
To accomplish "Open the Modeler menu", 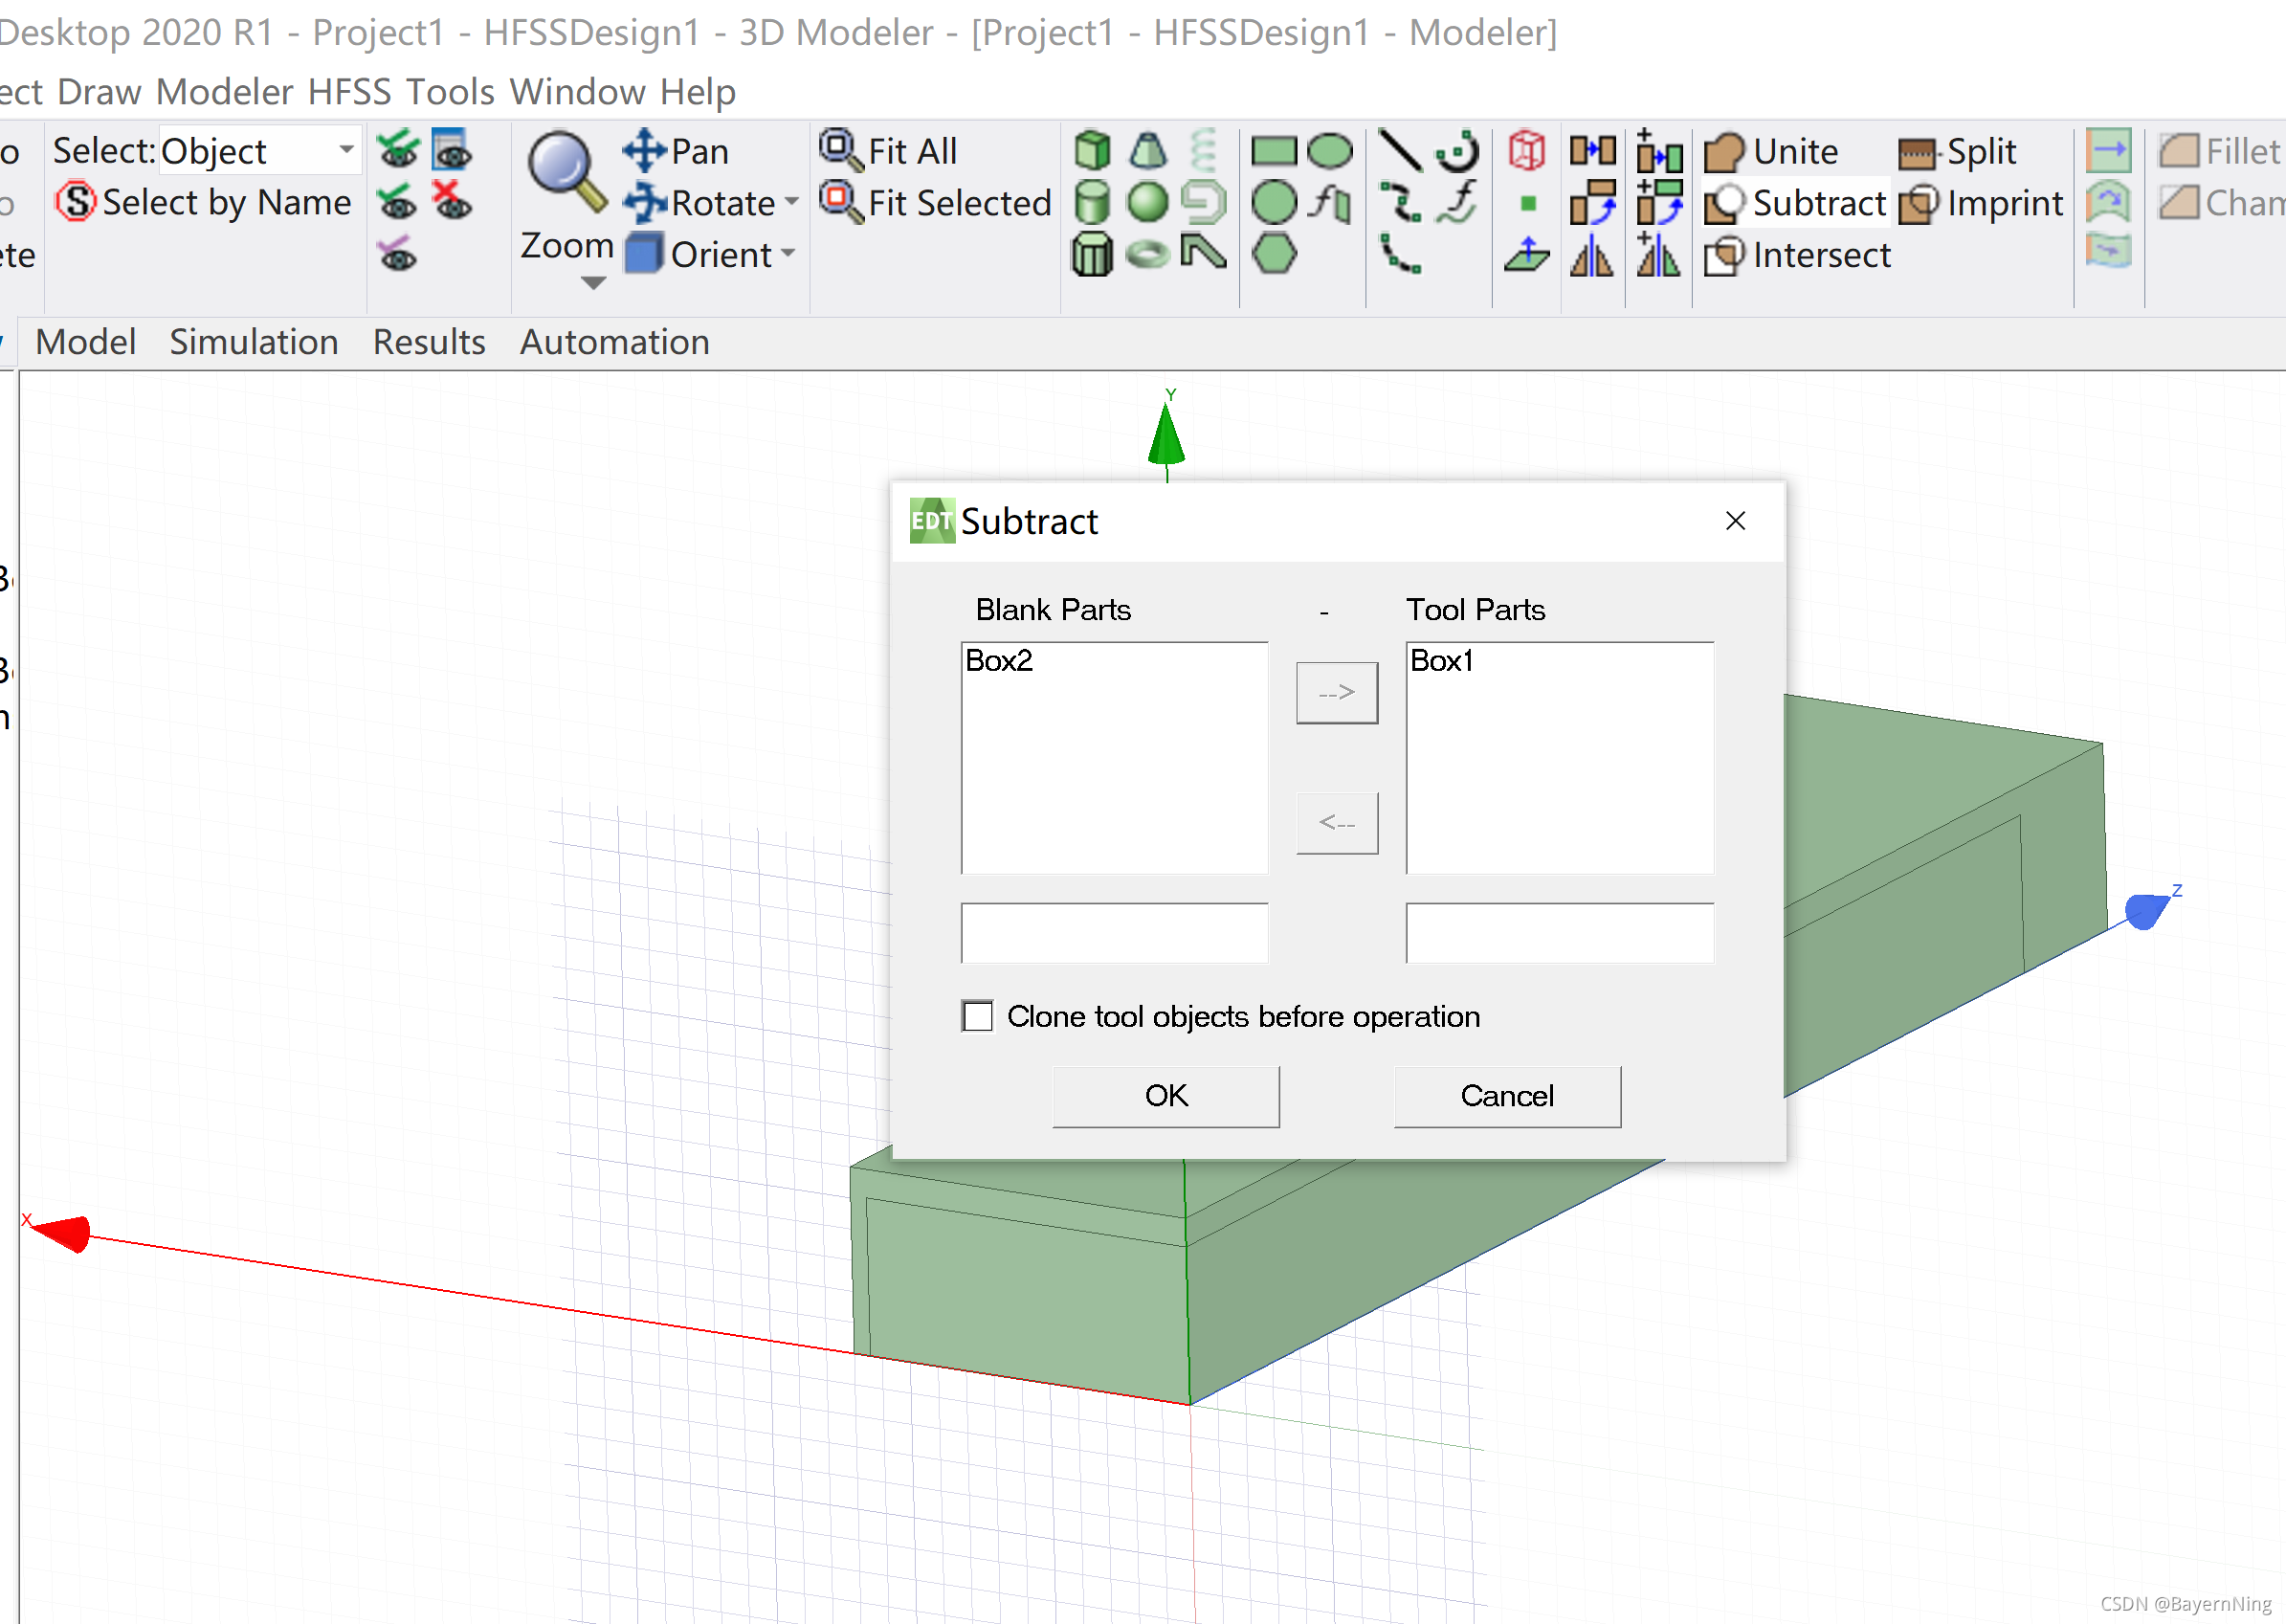I will click(231, 86).
